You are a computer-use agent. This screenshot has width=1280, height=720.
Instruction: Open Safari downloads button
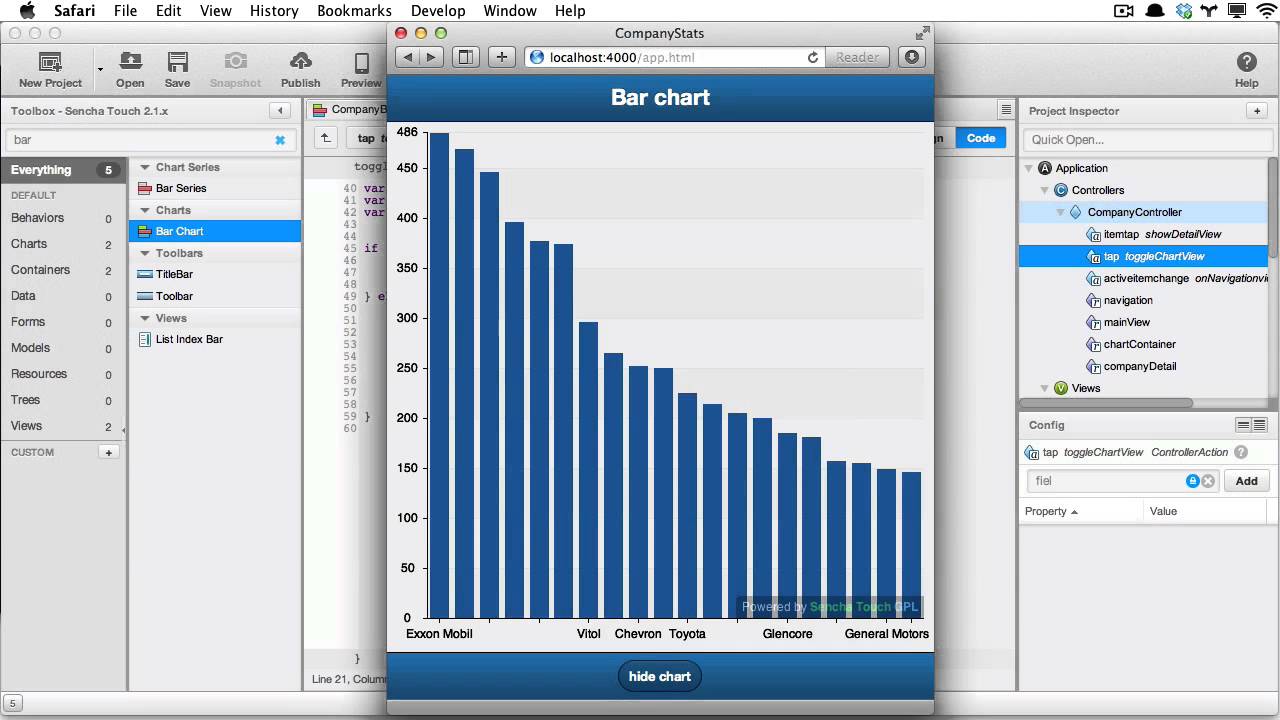[x=912, y=57]
